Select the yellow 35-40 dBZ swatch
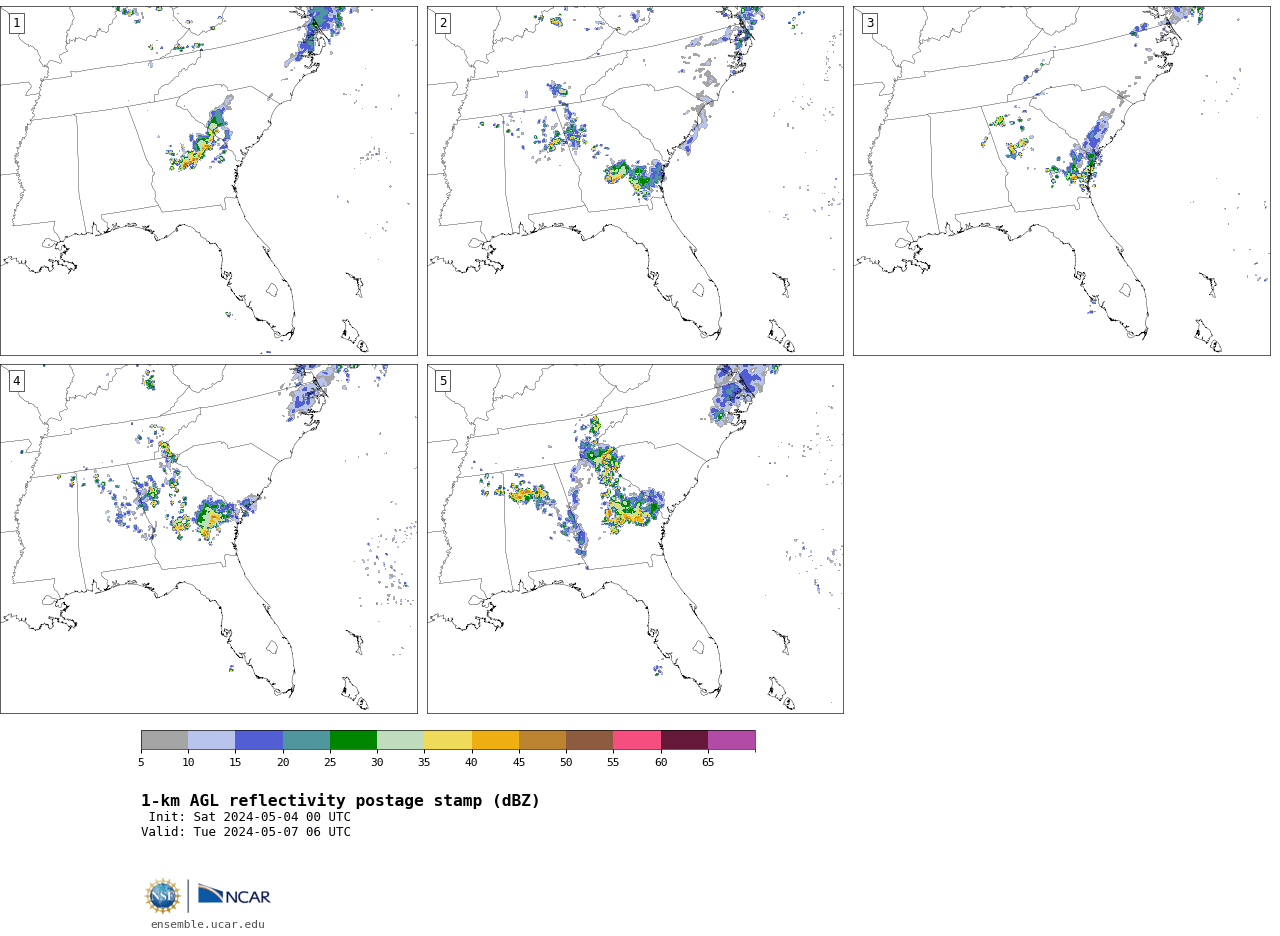This screenshot has width=1280, height=936. [448, 740]
